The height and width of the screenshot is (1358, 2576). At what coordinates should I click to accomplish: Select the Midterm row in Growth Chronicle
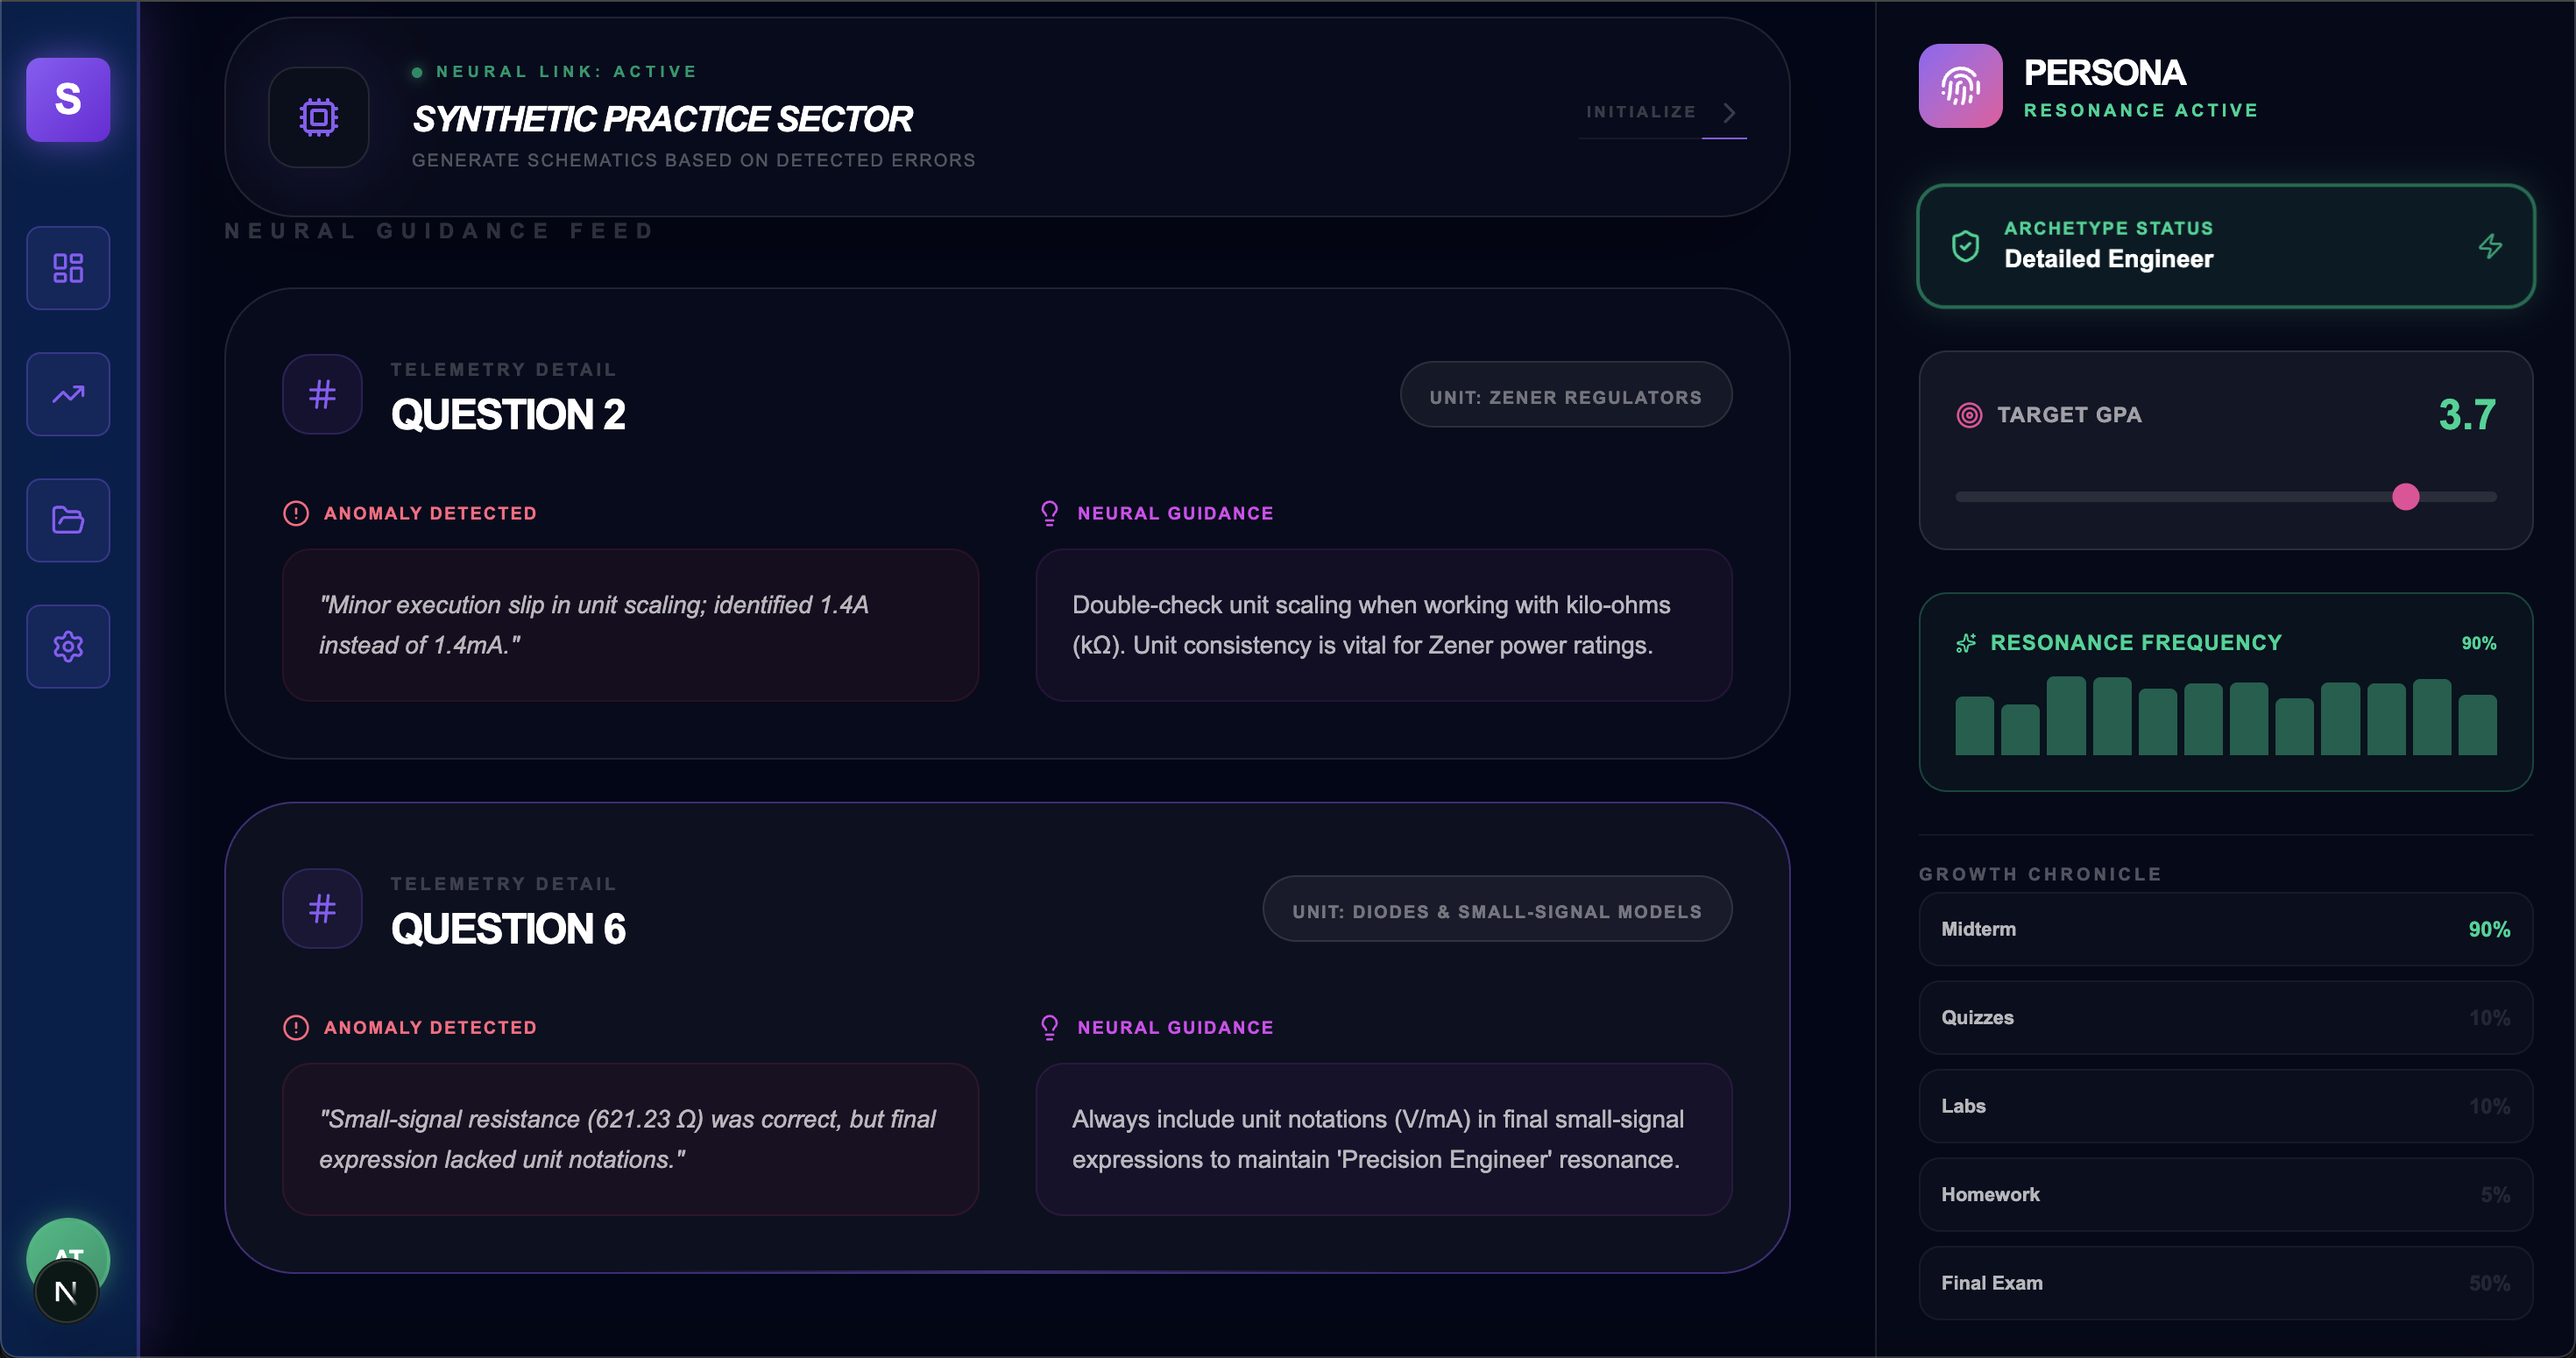tap(2224, 929)
